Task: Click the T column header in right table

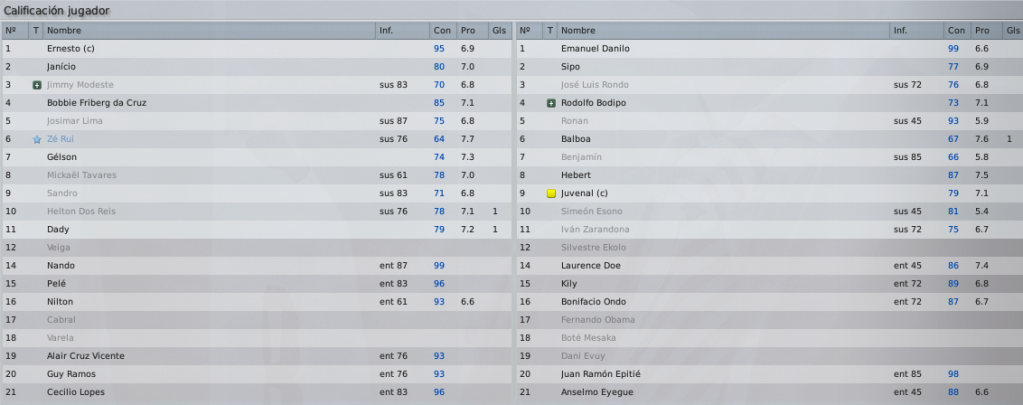Action: pyautogui.click(x=550, y=31)
